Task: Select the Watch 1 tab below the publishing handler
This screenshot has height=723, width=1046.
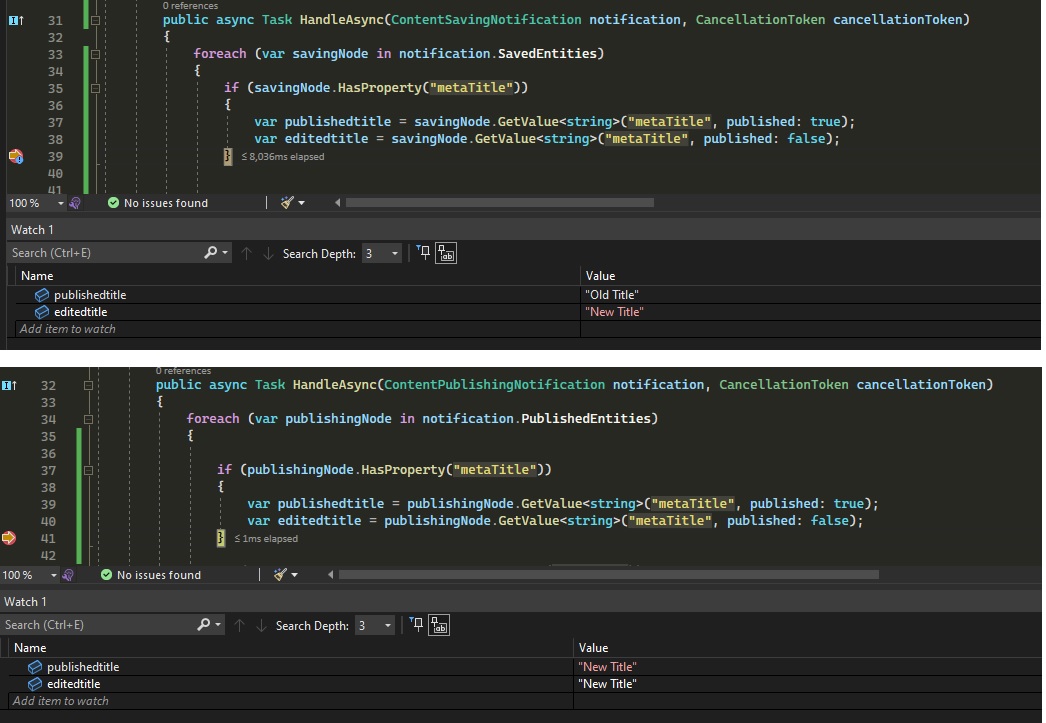Action: point(25,602)
